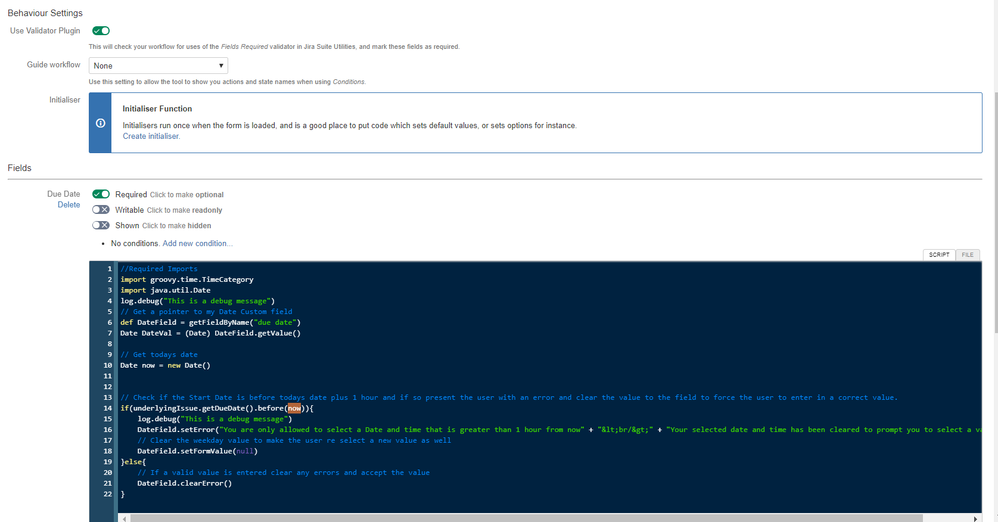
Task: Open the Guide workflow dropdown
Action: [158, 66]
